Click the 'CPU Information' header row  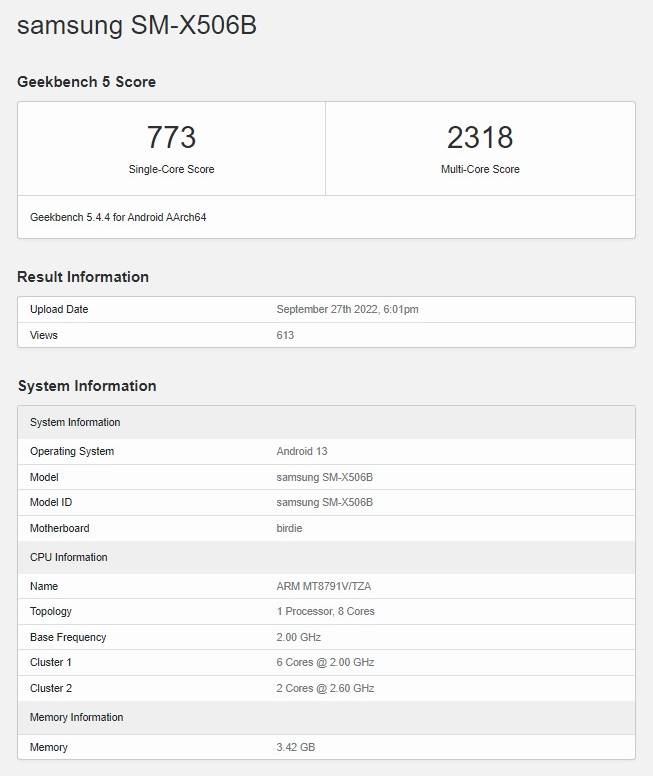point(326,557)
